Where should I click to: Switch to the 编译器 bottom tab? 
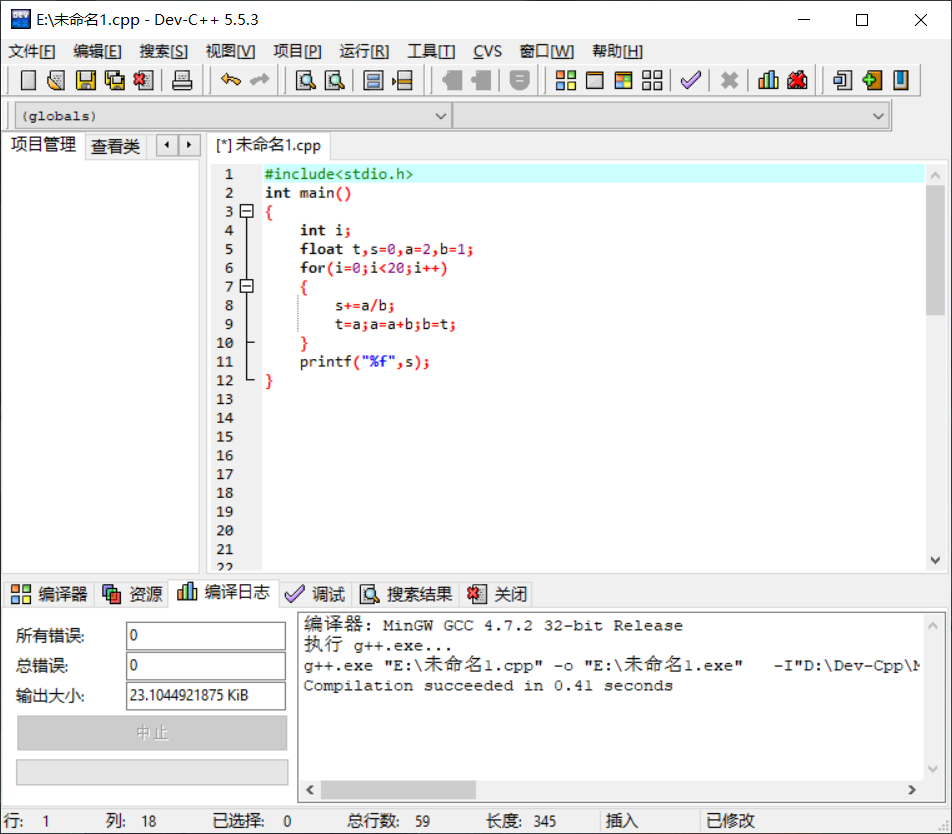[49, 594]
